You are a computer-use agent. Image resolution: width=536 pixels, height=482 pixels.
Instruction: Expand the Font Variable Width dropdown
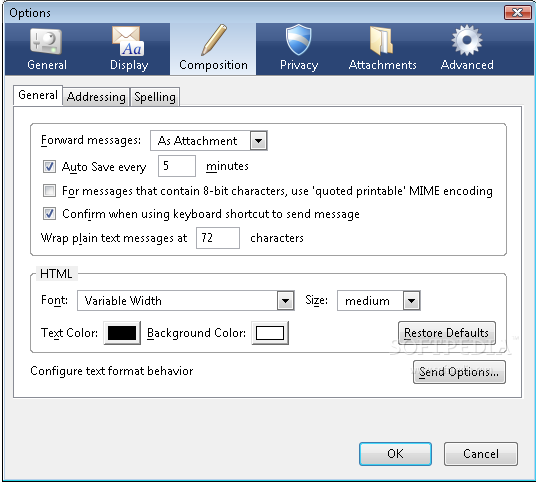click(x=186, y=301)
